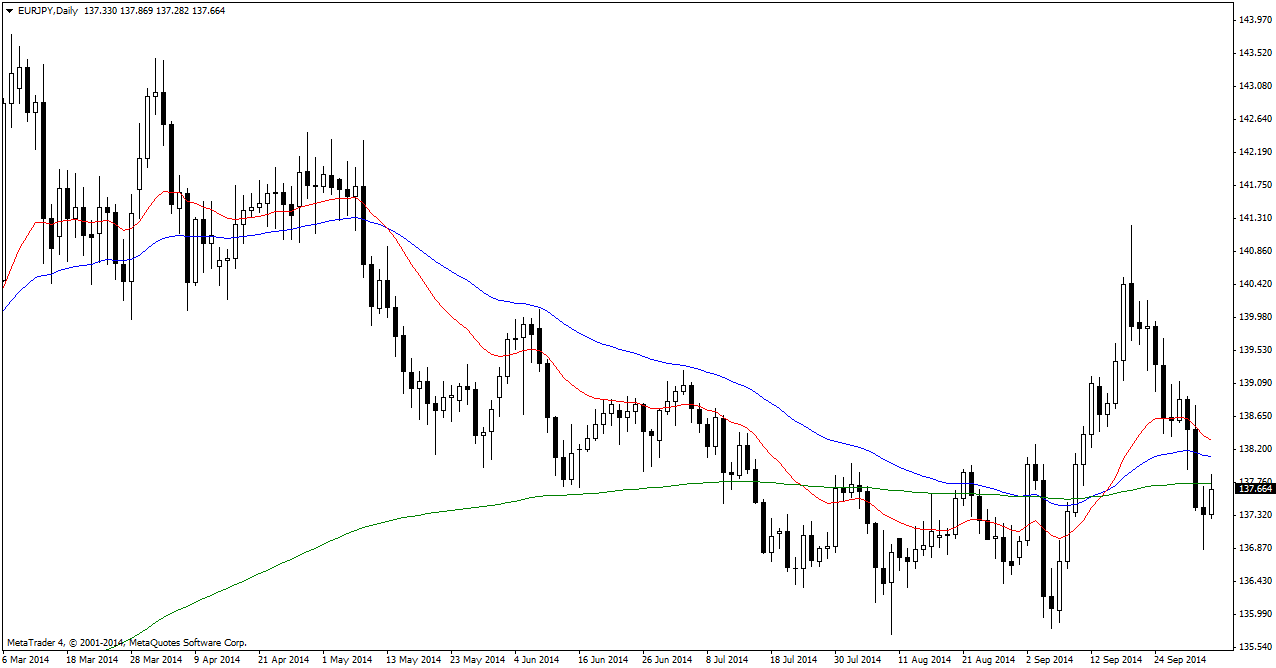This screenshot has width=1276, height=668.
Task: Select the 1 May 2014 date marker
Action: point(345,660)
